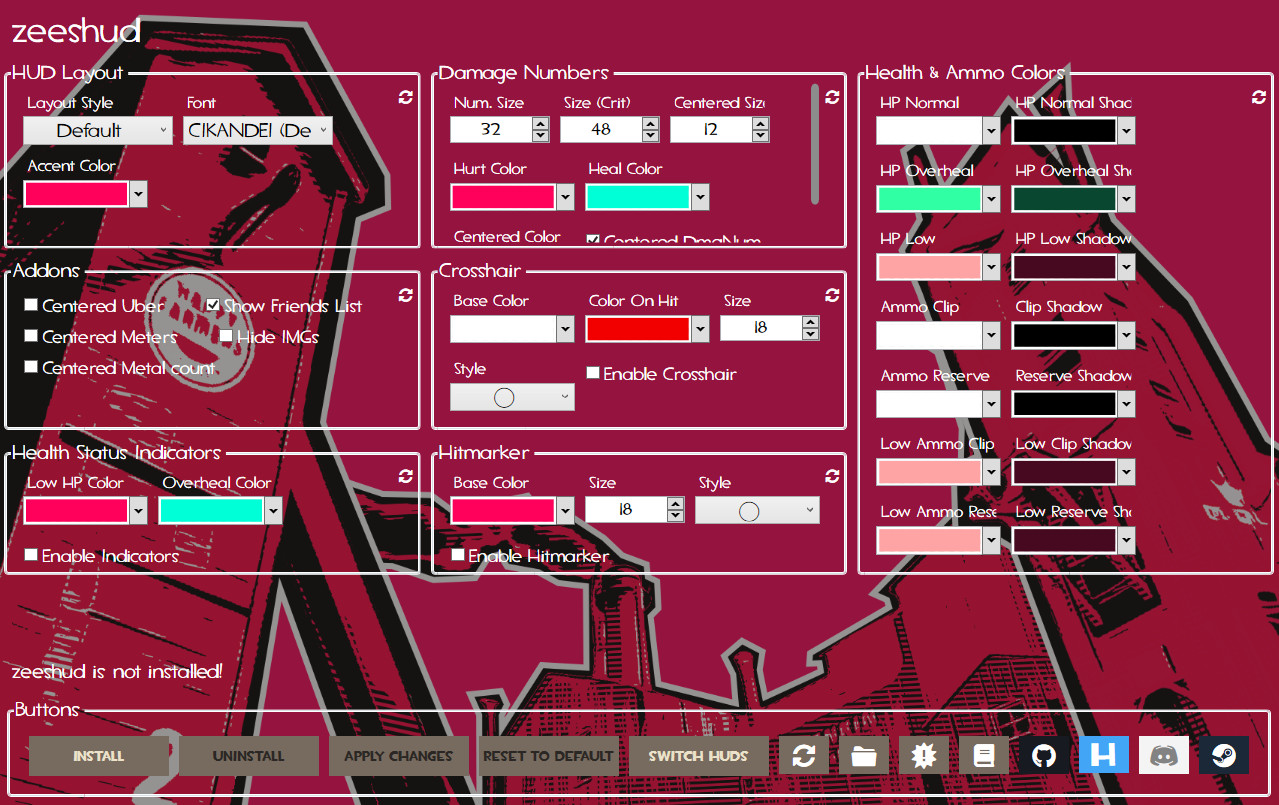
Task: Click RESET TO DEFAULT
Action: 548,755
